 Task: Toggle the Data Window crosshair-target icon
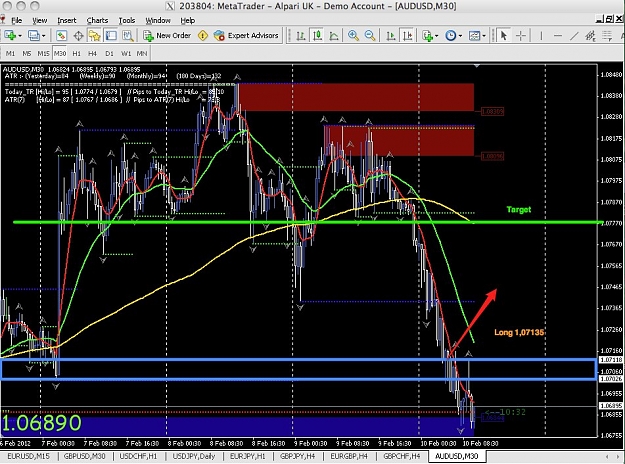pyautogui.click(x=78, y=36)
